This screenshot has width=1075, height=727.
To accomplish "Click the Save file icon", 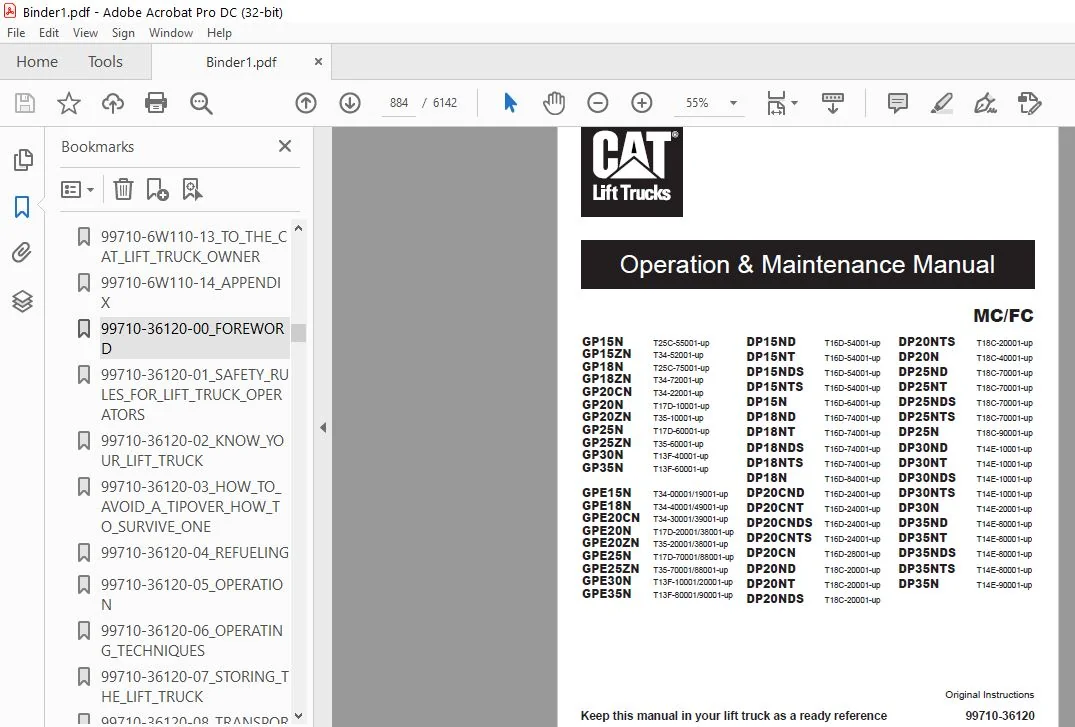I will click(25, 103).
